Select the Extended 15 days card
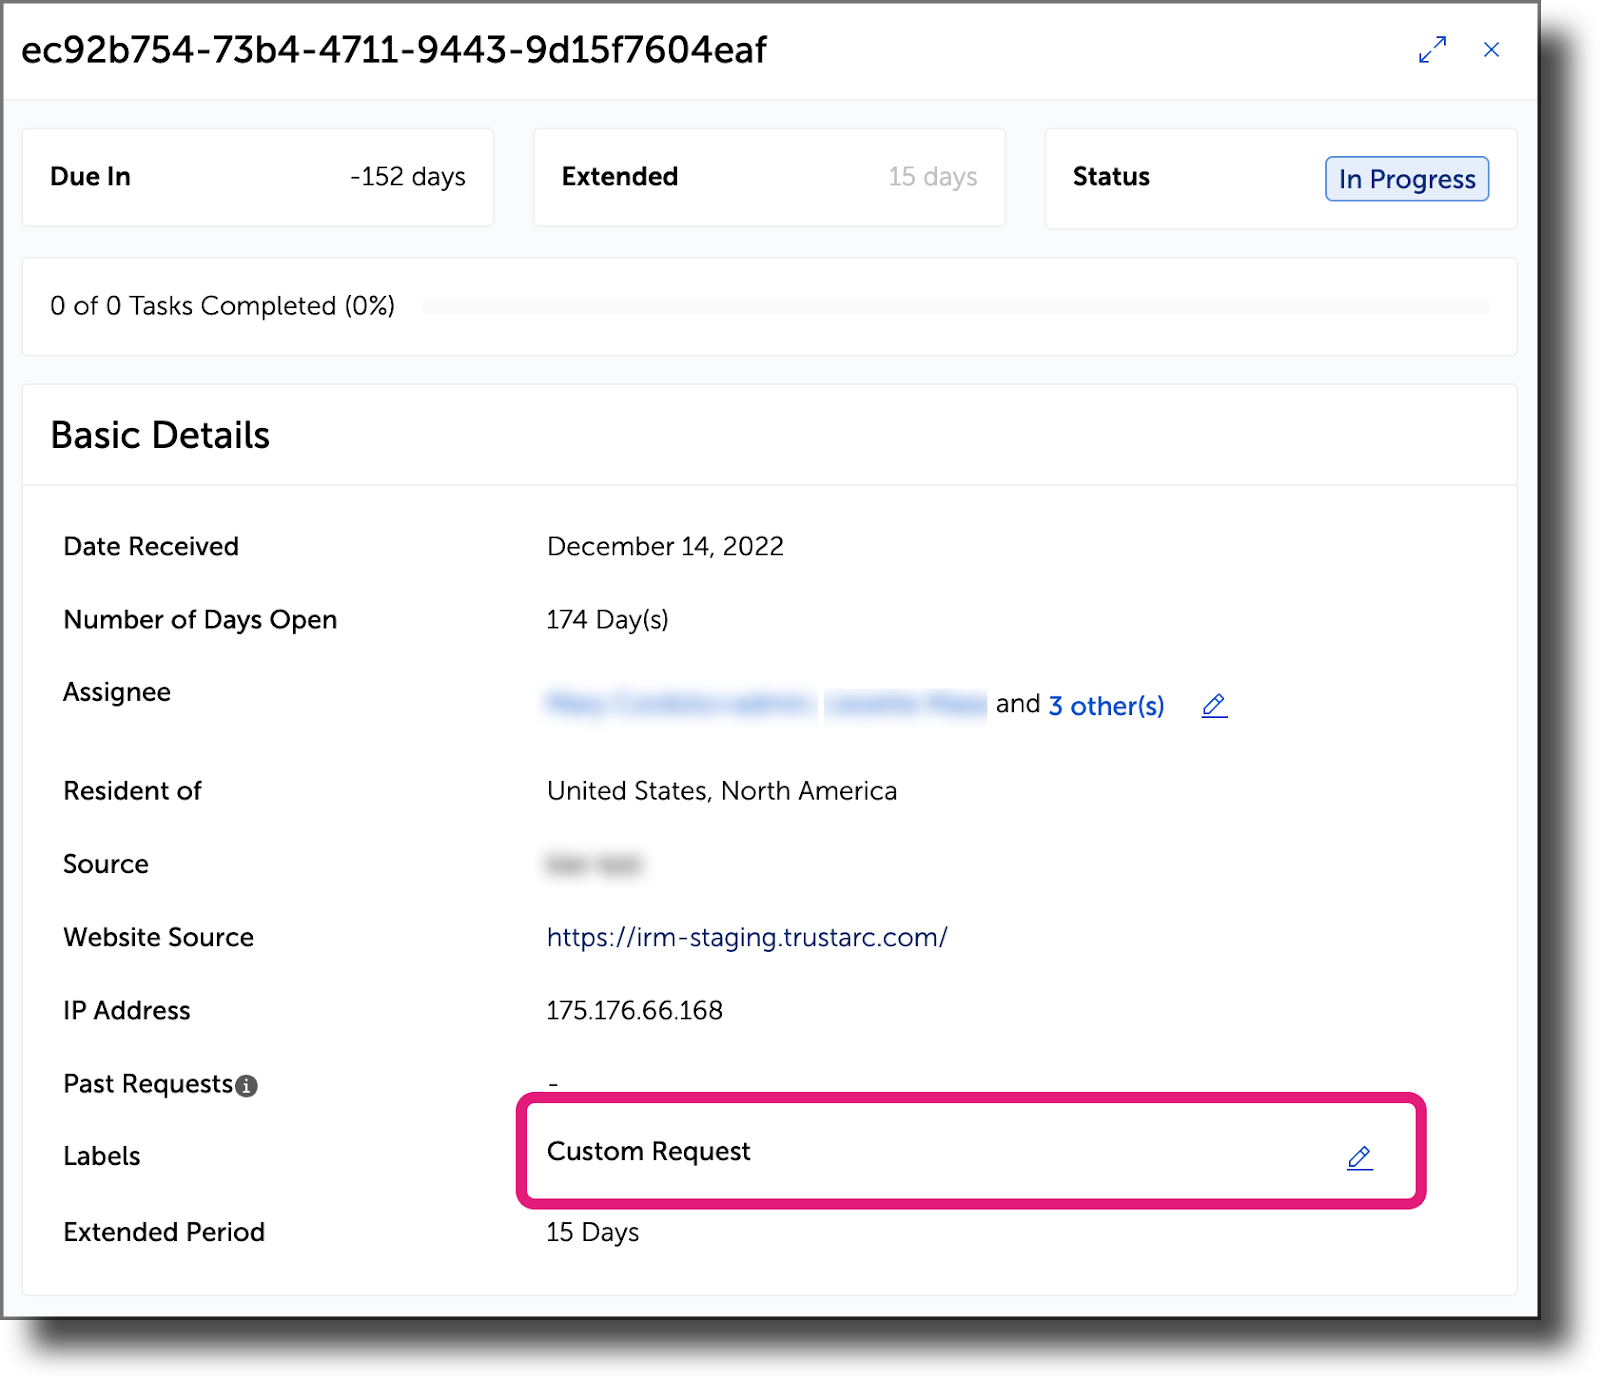This screenshot has height=1379, width=1600. point(768,177)
